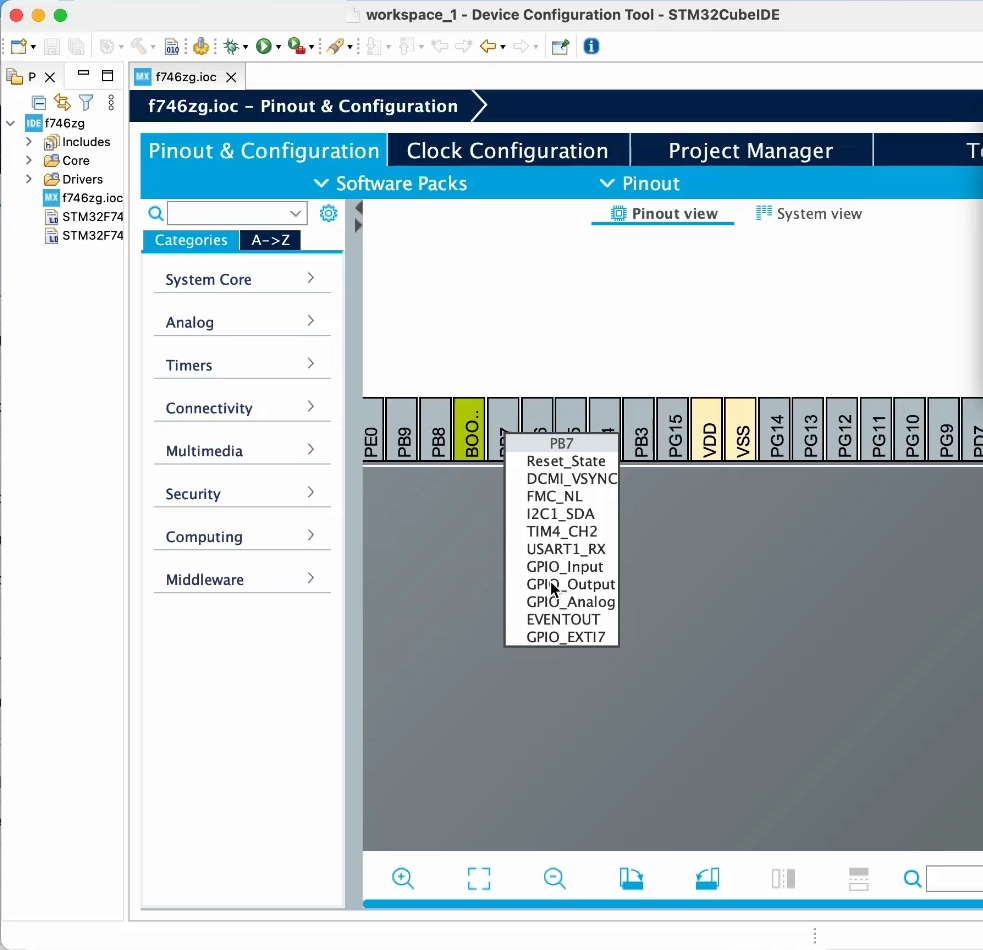The width and height of the screenshot is (983, 950).
Task: Rotate the chip clockwise
Action: point(631,878)
